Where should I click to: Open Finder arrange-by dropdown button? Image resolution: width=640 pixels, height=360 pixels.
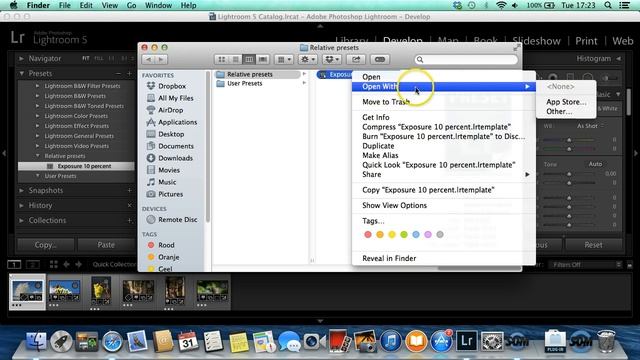[284, 60]
